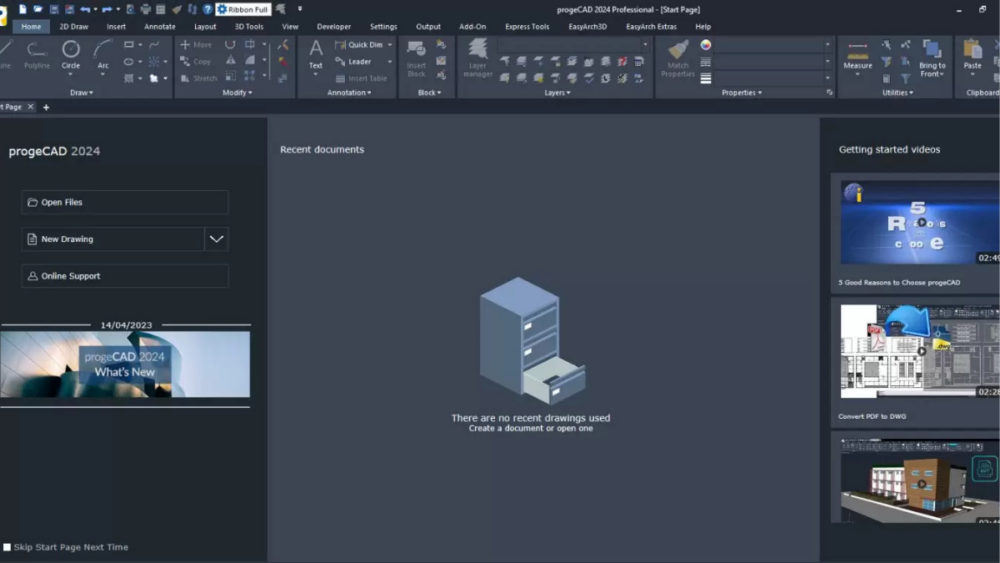Click the Open folder icon in quick access toolbar

(38, 9)
